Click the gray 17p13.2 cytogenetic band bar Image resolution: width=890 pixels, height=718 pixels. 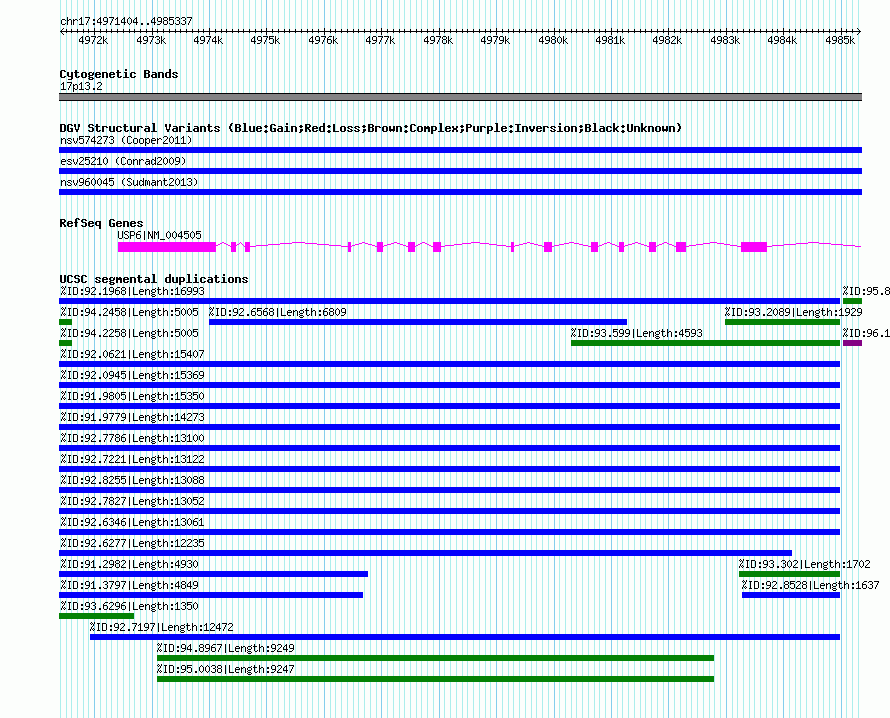[460, 97]
